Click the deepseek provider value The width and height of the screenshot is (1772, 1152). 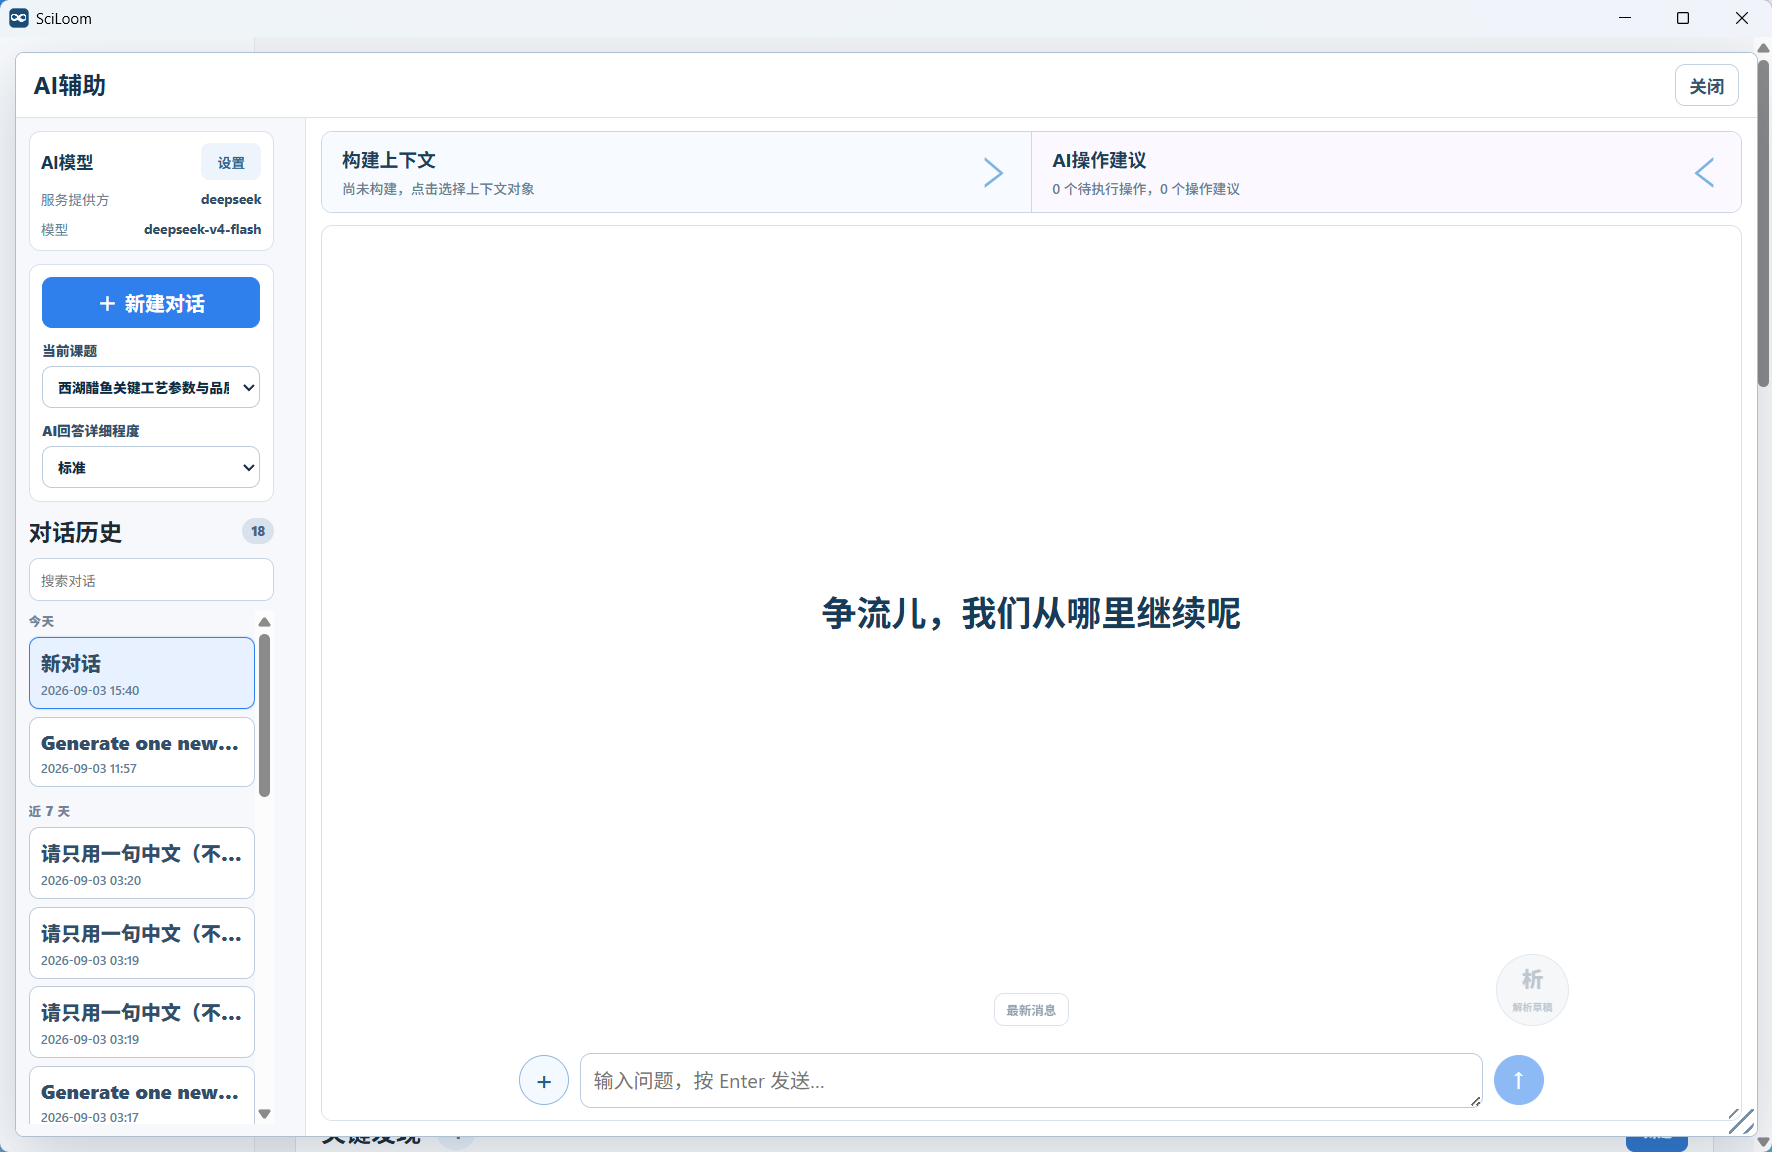[231, 199]
